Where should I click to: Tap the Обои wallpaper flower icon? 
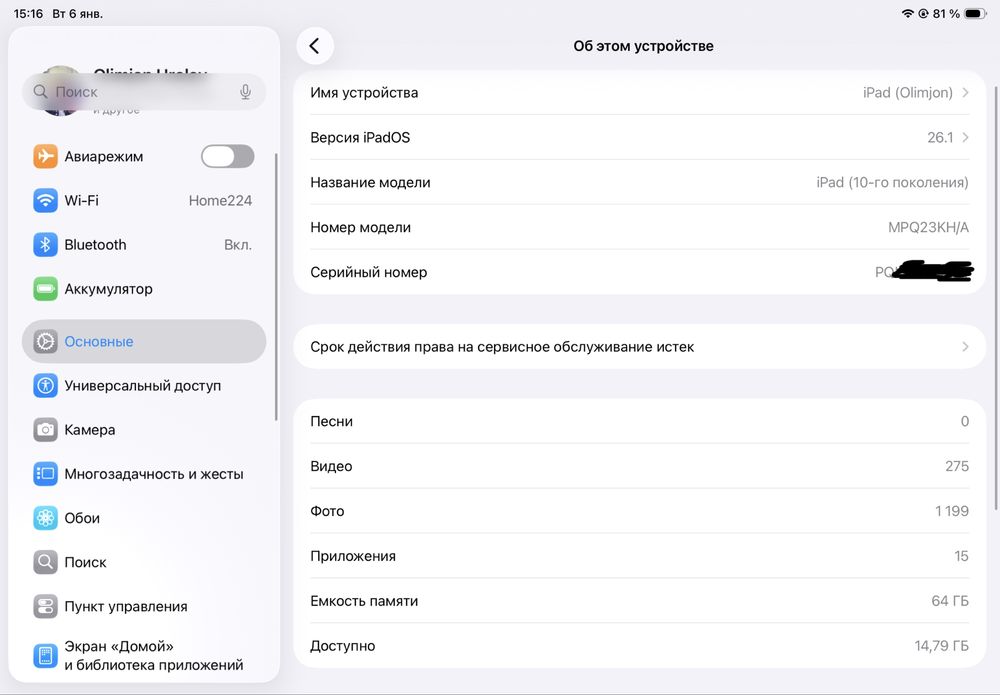pyautogui.click(x=45, y=518)
